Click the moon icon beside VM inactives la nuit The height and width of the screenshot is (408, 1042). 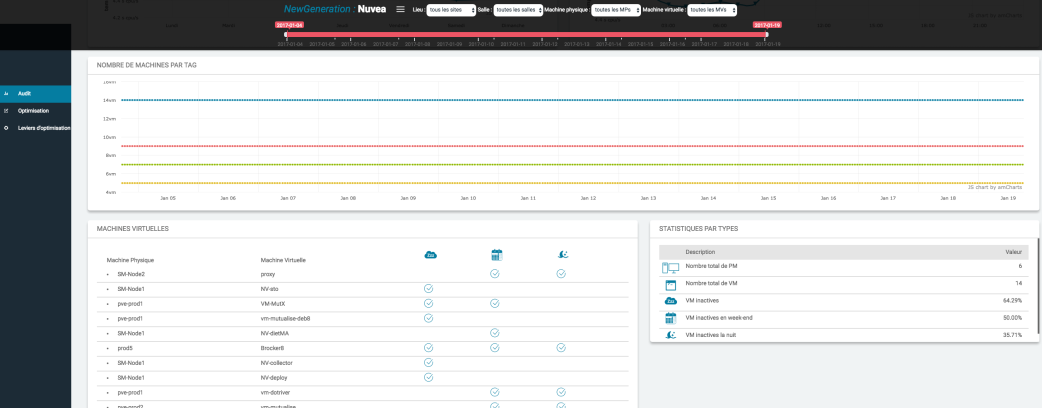pos(671,335)
